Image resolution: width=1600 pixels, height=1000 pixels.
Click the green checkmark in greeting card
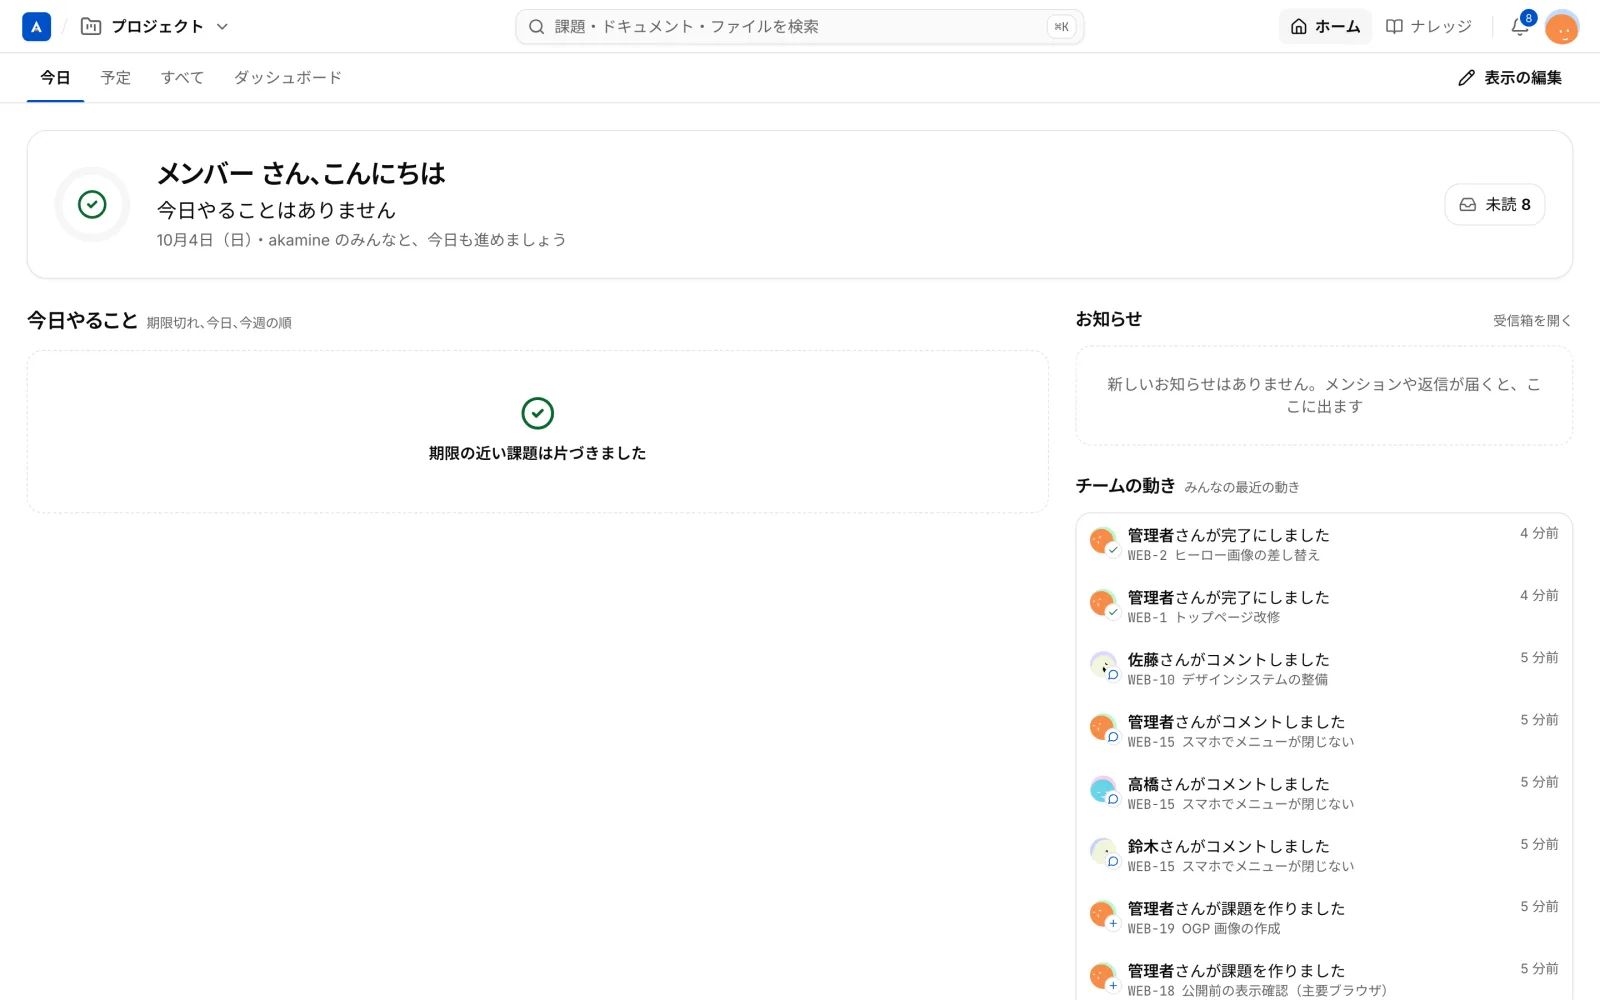[92, 204]
